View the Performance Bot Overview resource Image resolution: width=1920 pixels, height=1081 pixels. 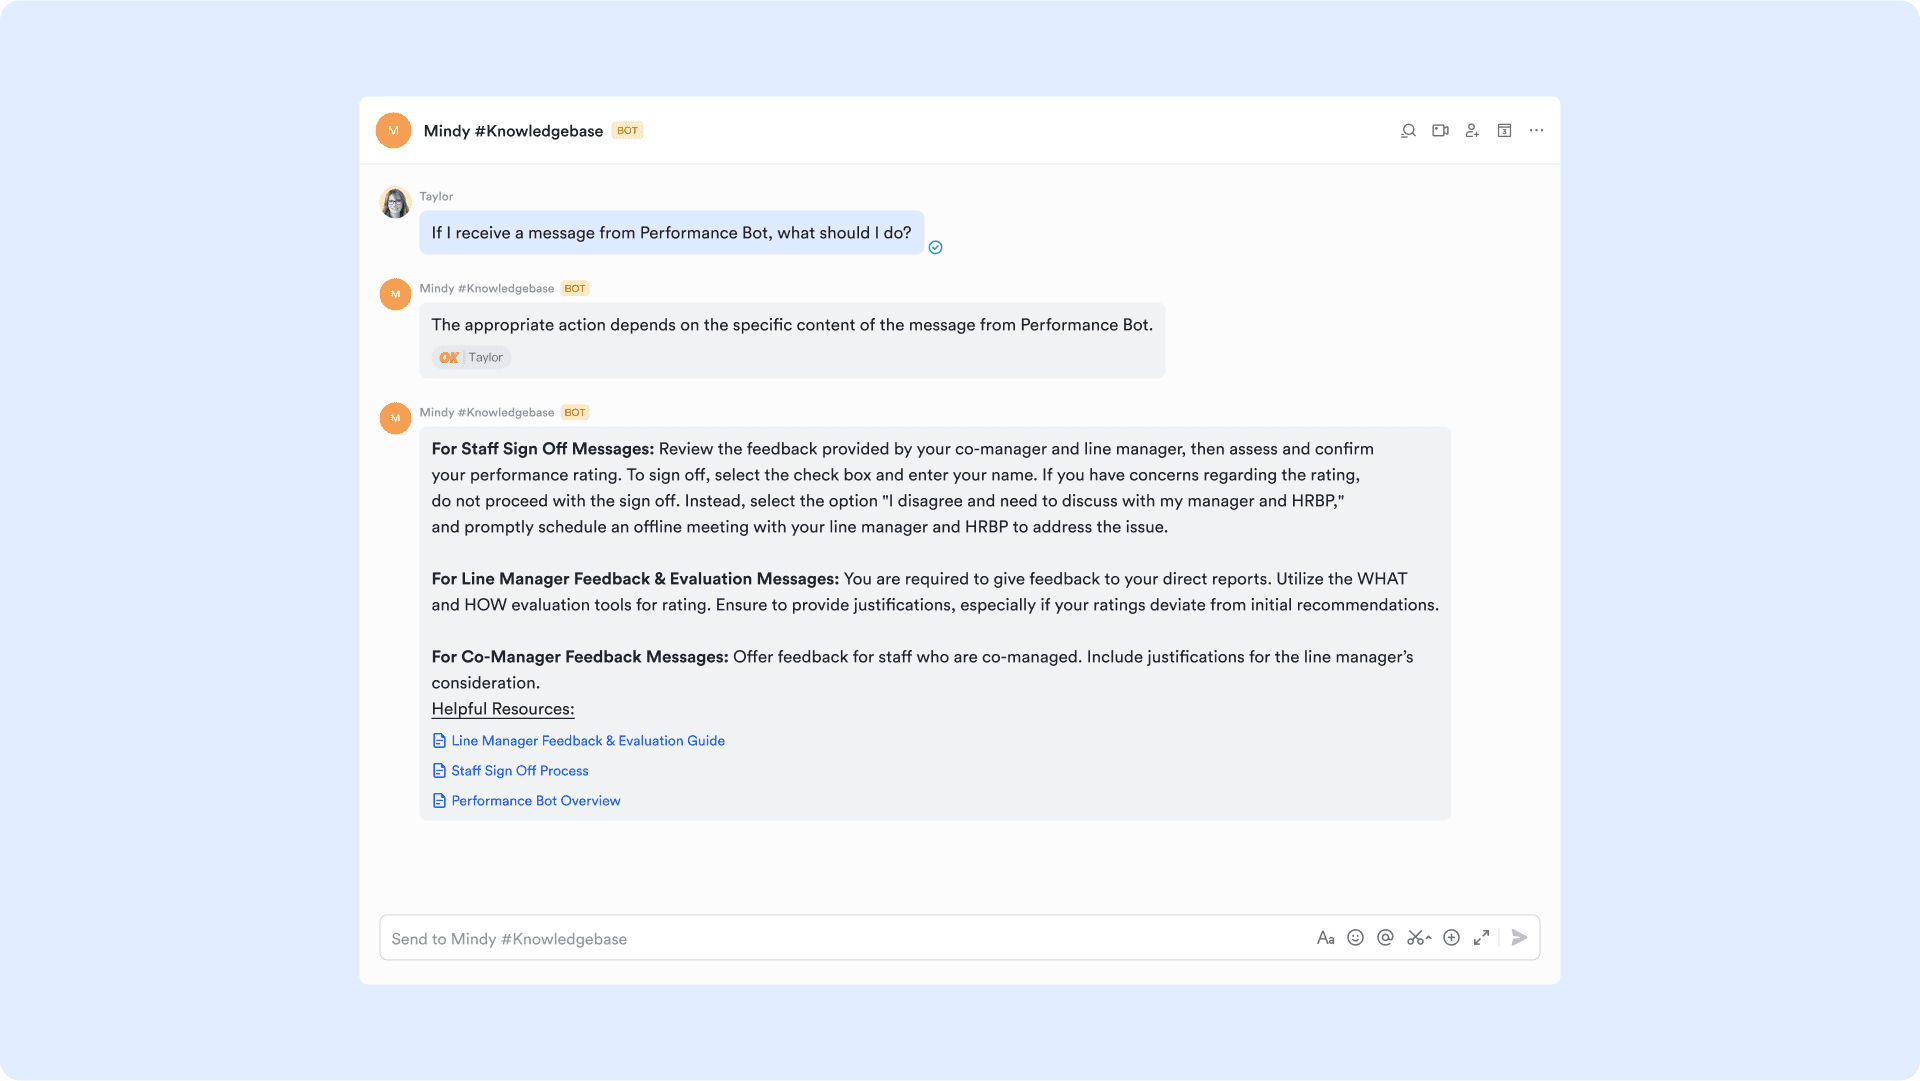coord(535,800)
